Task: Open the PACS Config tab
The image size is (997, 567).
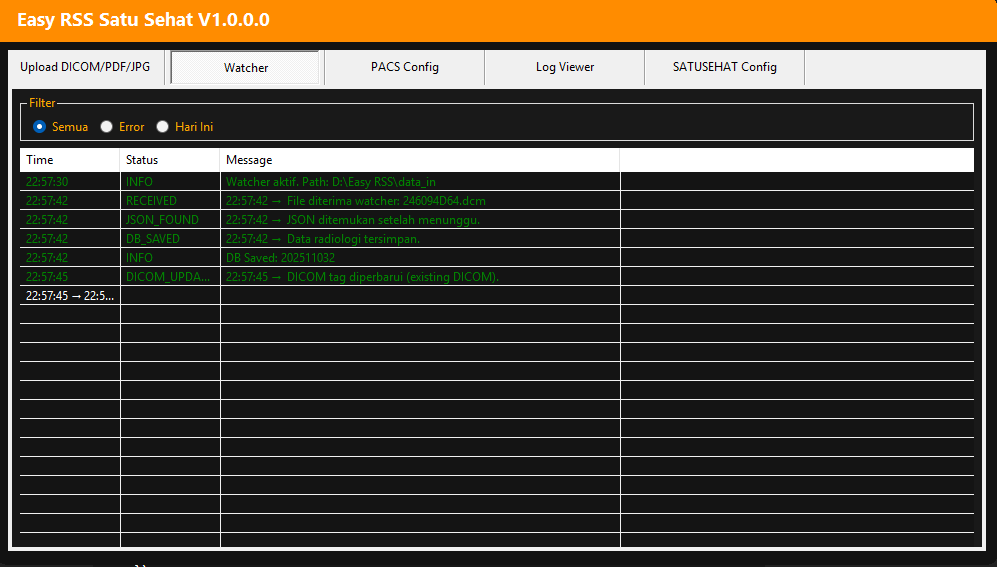Action: [x=404, y=67]
